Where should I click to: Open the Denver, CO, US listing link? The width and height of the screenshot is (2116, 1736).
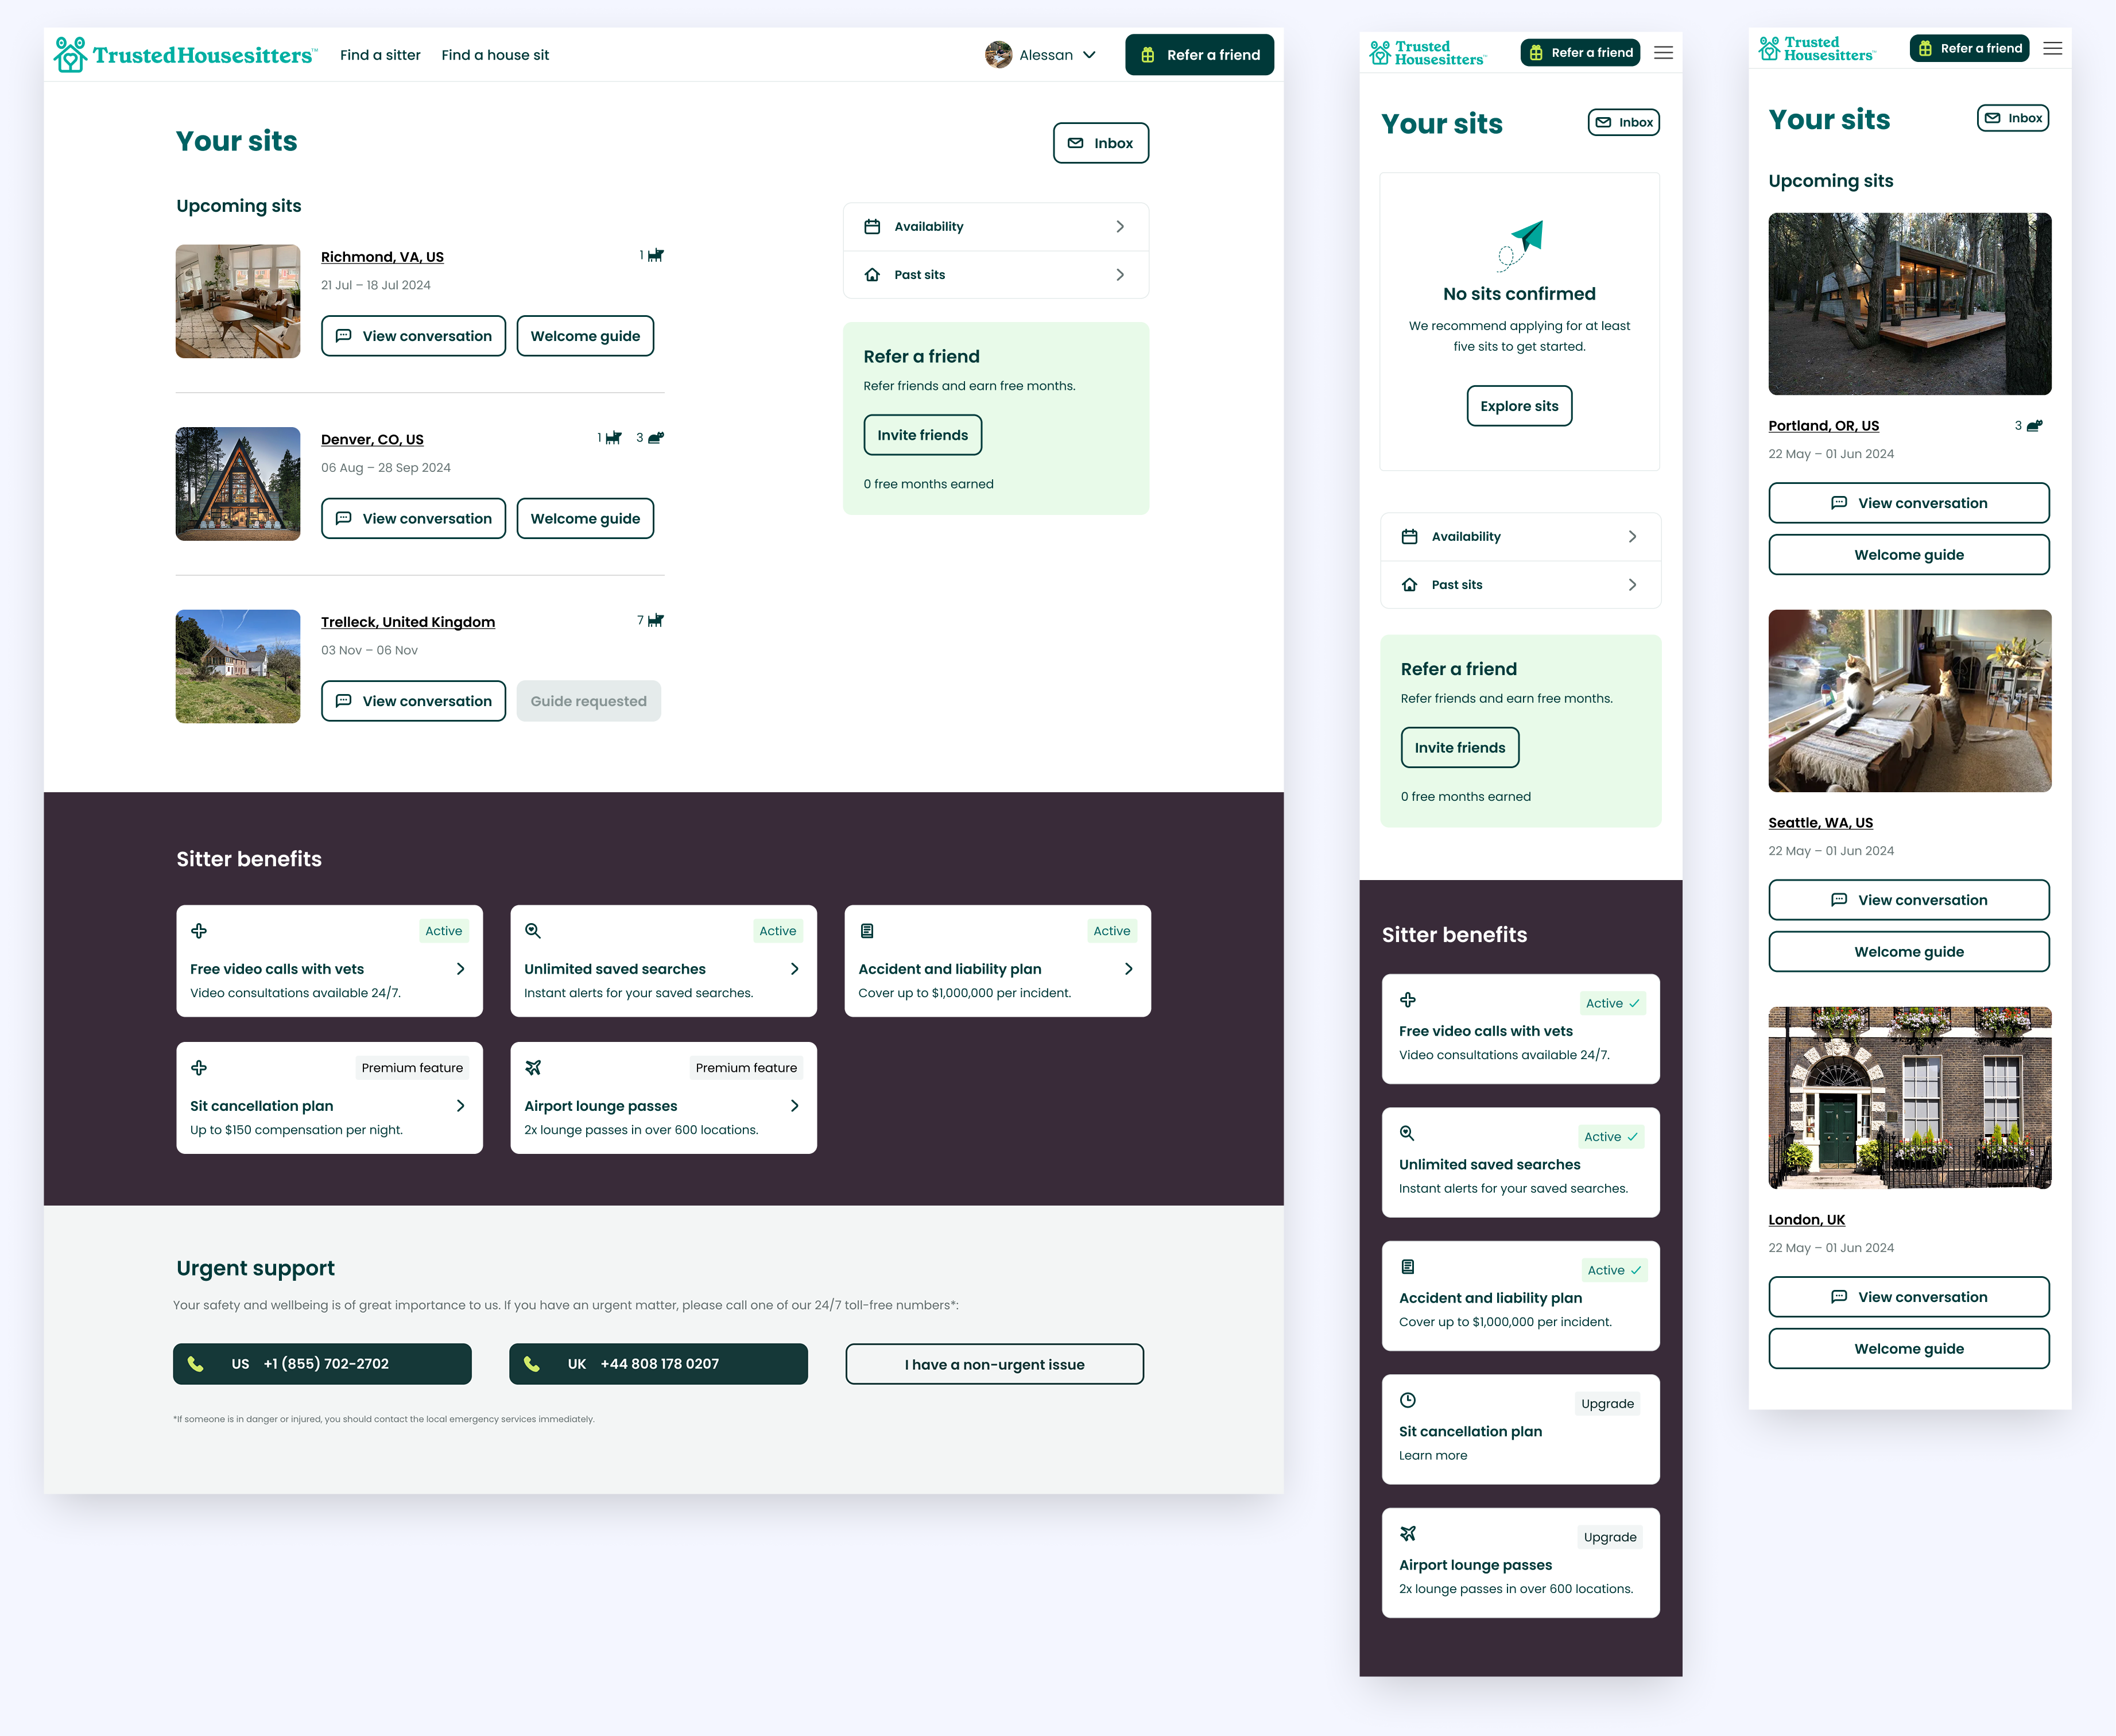point(372,440)
